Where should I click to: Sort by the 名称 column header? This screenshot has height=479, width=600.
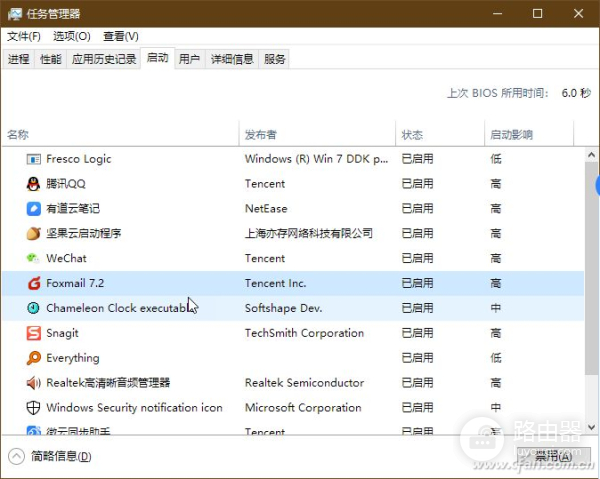click(120, 134)
